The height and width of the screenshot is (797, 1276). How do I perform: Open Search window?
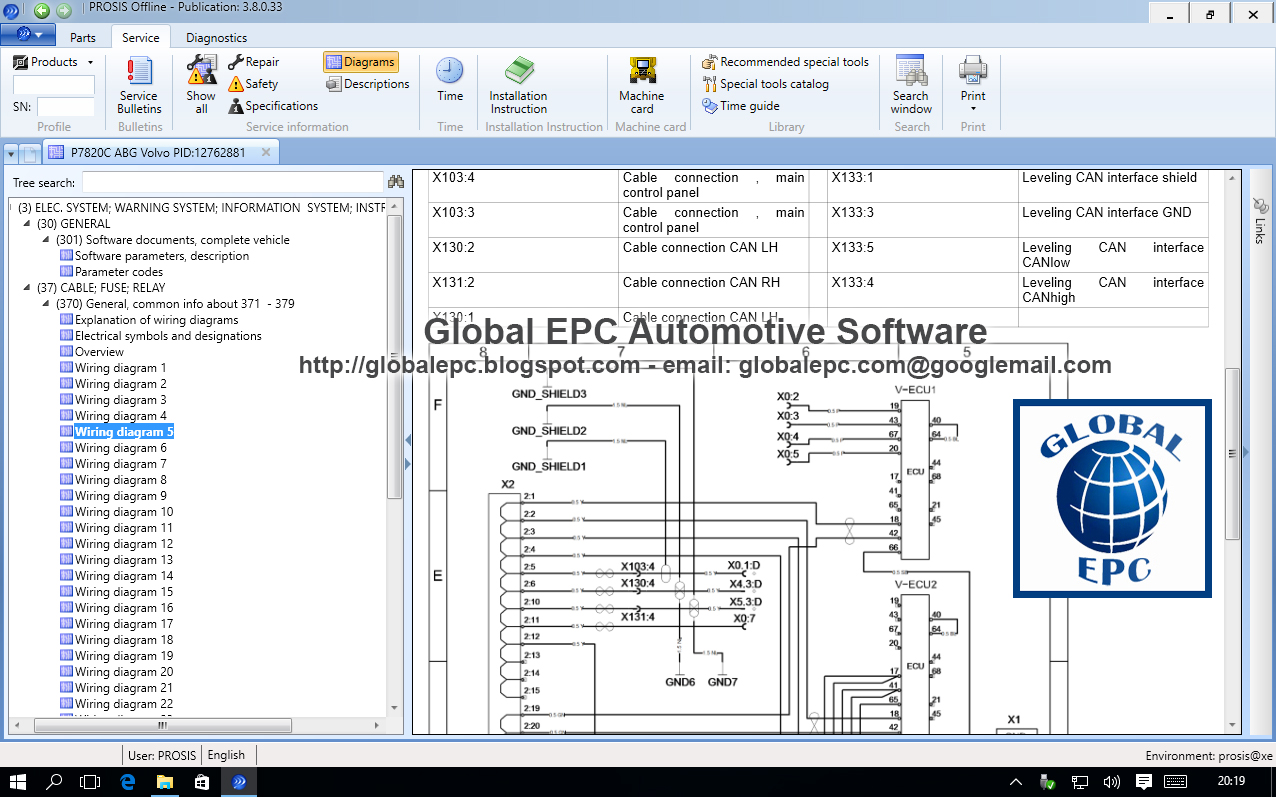(x=911, y=85)
